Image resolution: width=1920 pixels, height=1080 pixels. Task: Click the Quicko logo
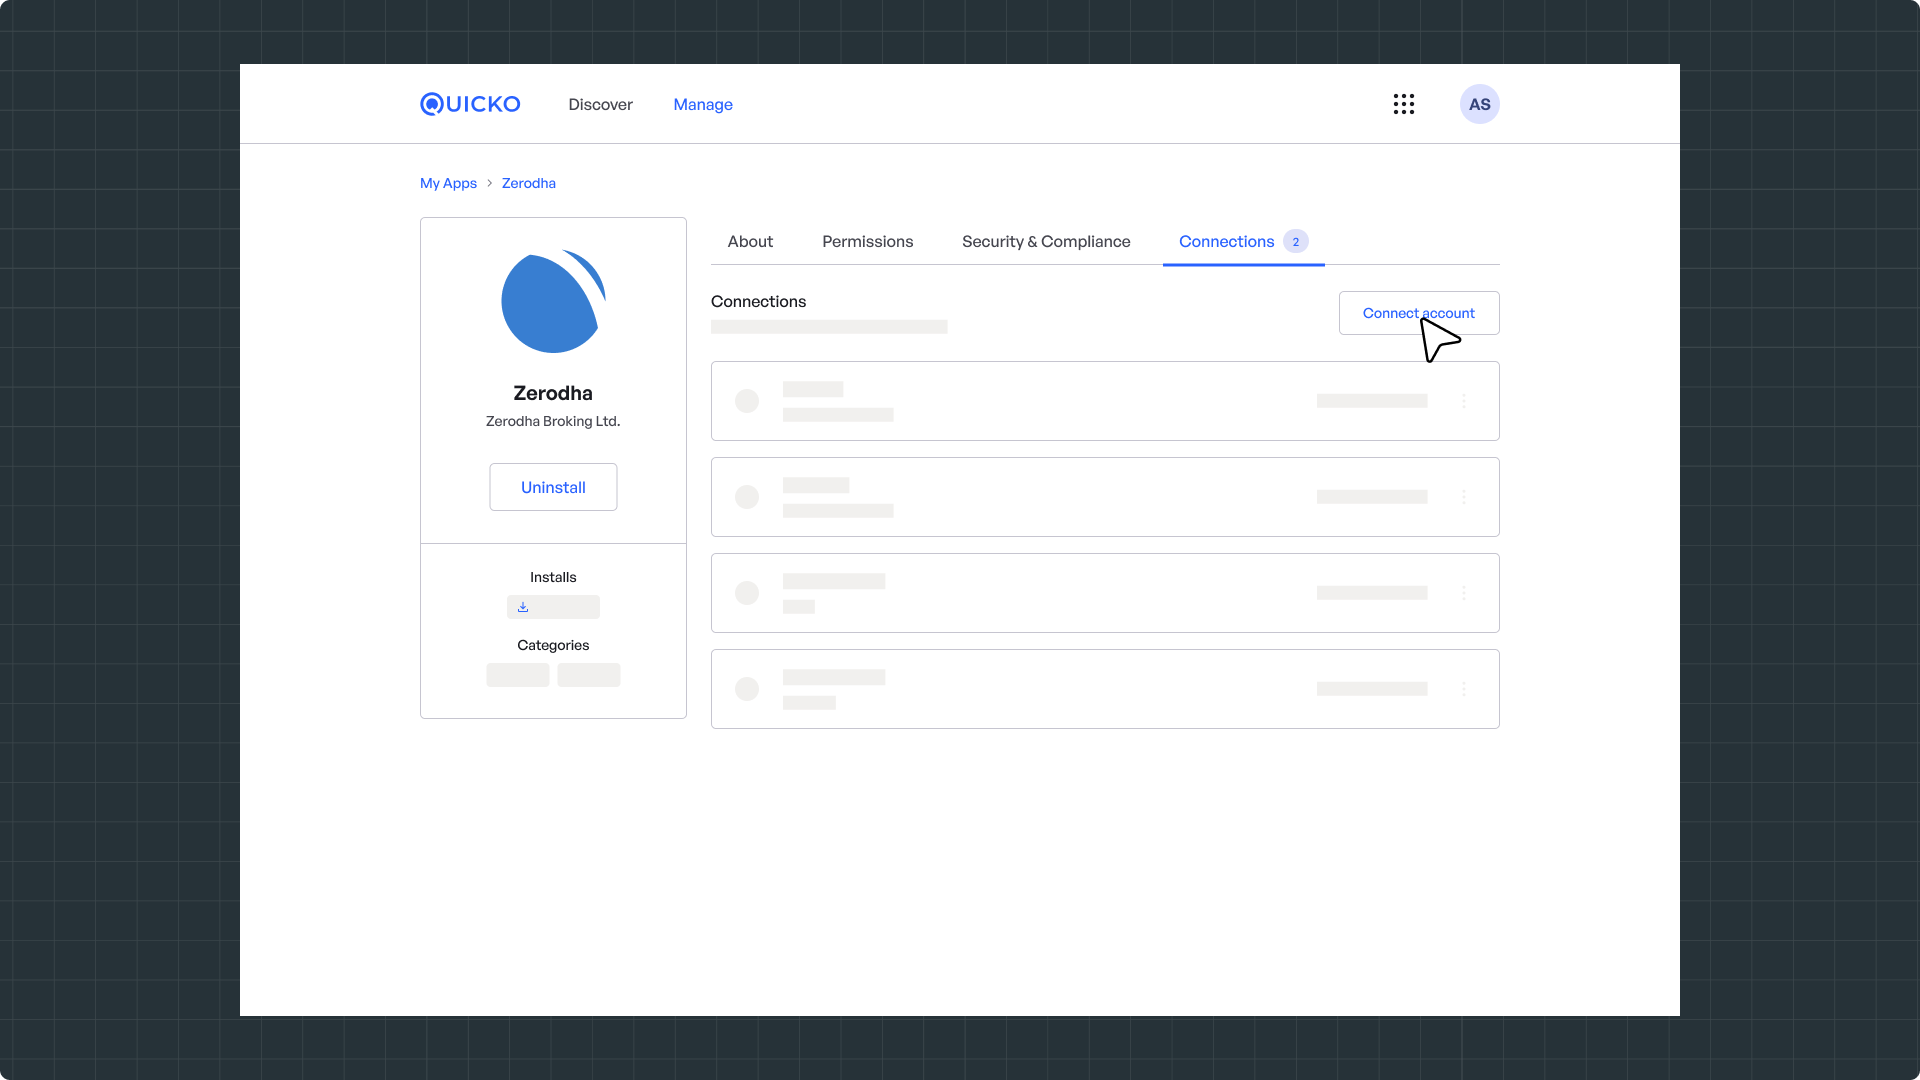470,104
